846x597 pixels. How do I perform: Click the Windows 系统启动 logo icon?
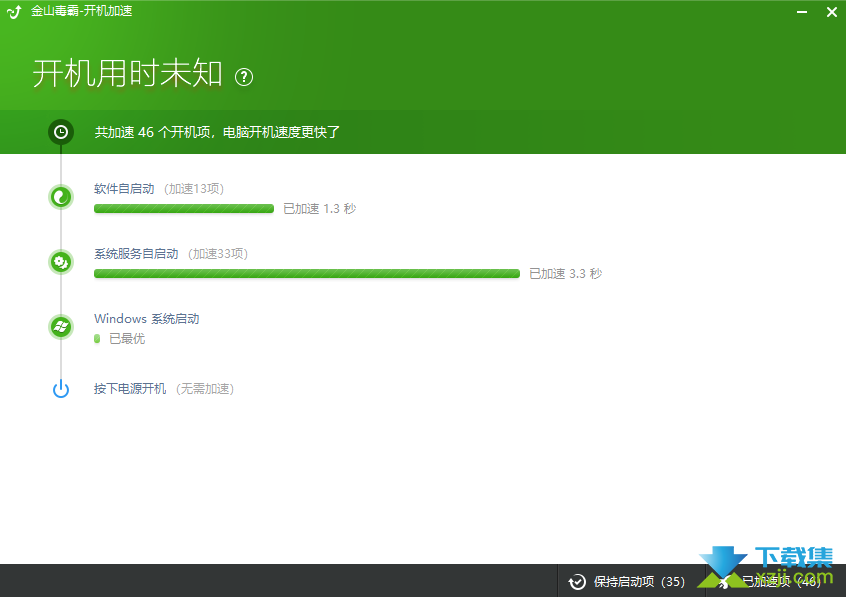[x=61, y=327]
